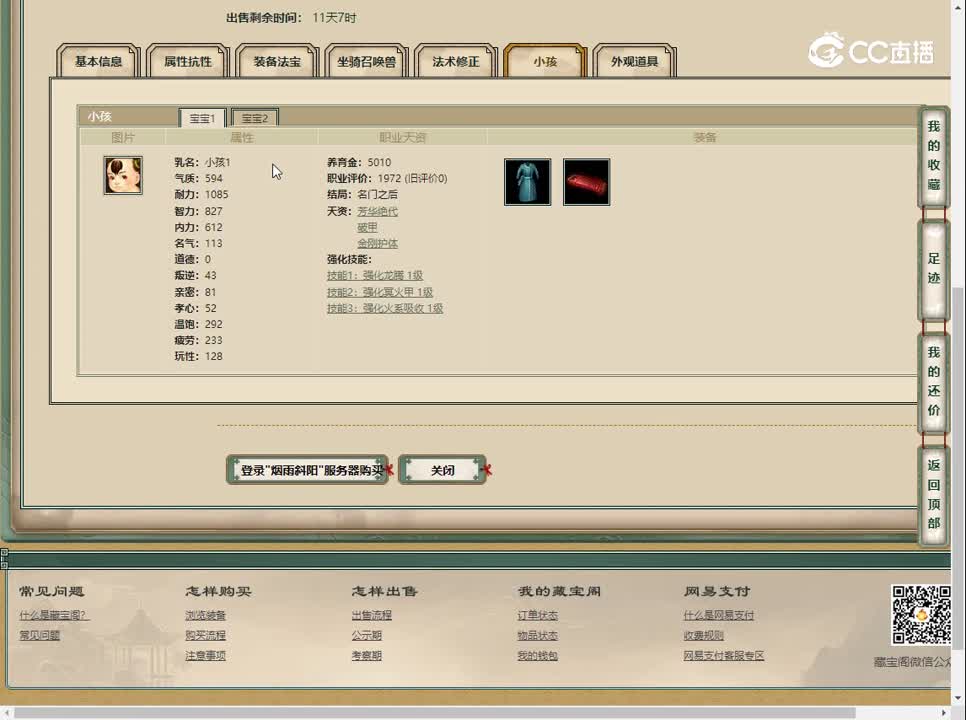Switch to 外观道具 tab

(635, 61)
